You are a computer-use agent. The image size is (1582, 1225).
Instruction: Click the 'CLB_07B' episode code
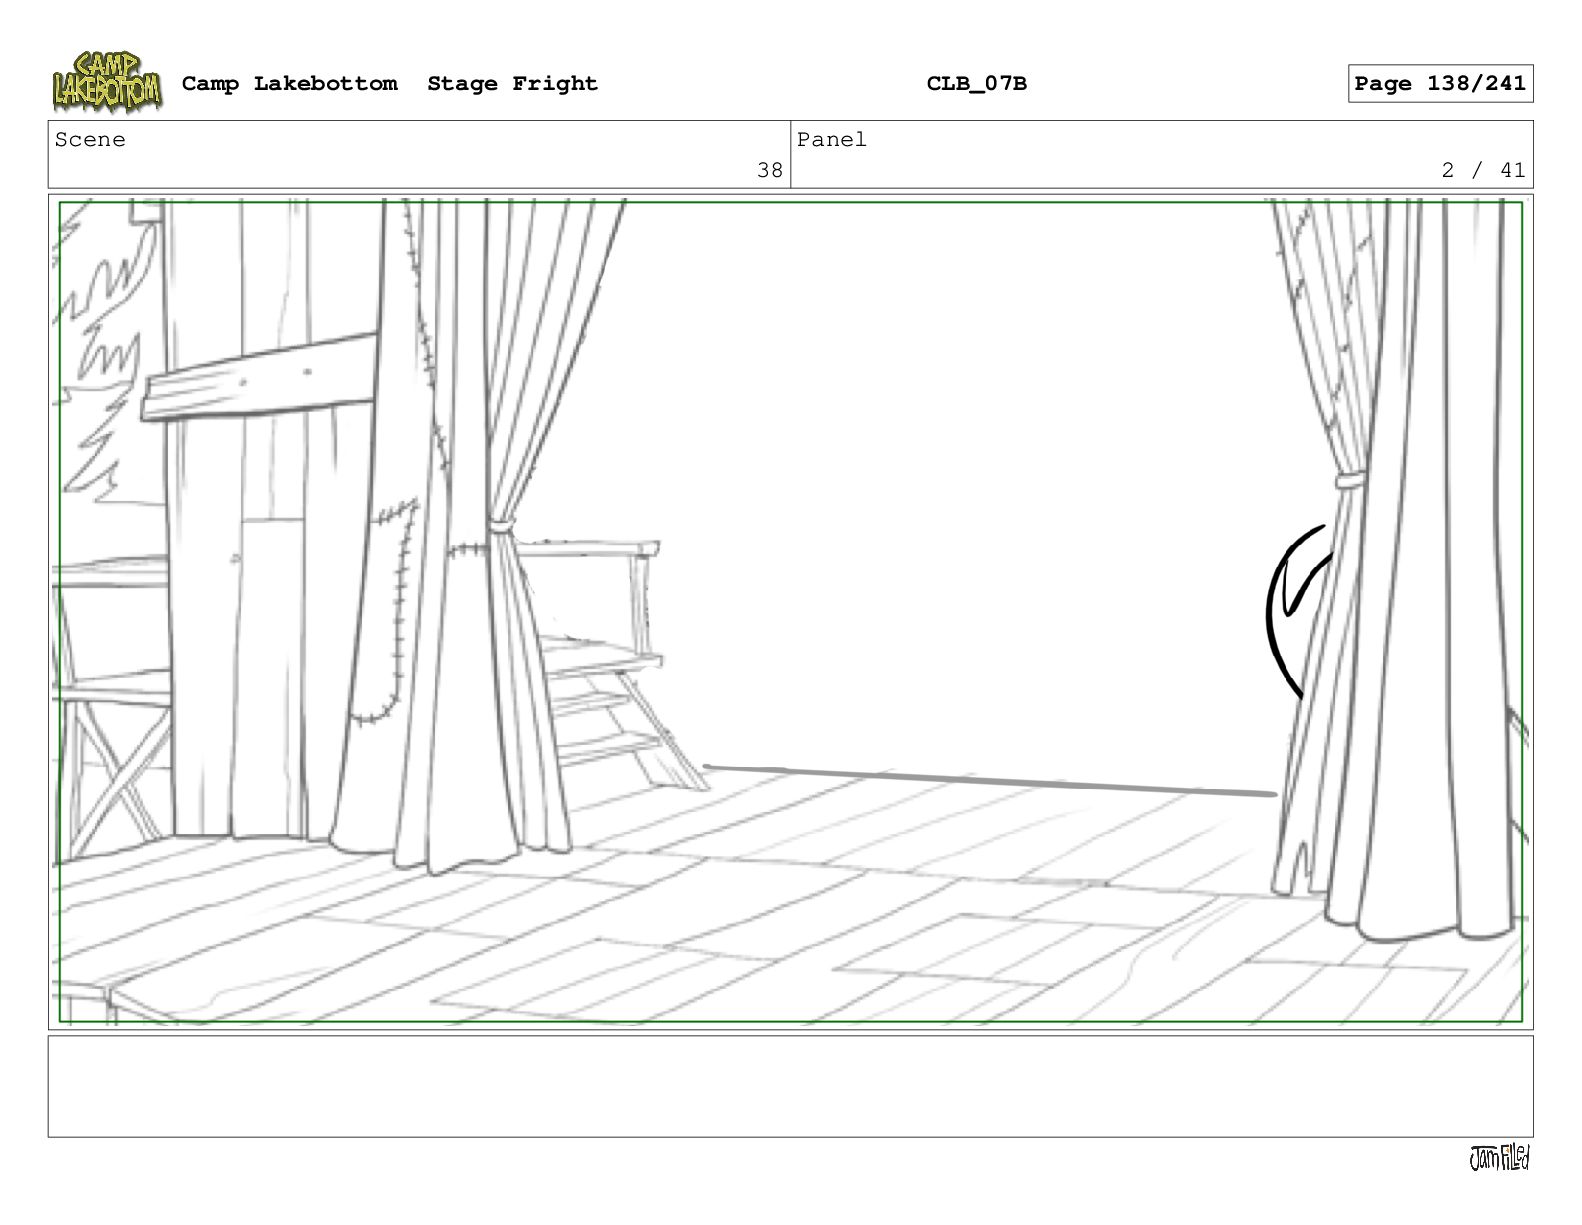pos(976,84)
